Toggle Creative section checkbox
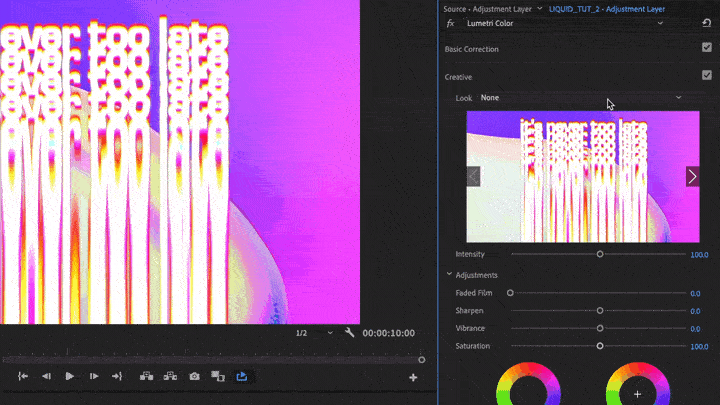This screenshot has width=720, height=405. pyautogui.click(x=707, y=75)
